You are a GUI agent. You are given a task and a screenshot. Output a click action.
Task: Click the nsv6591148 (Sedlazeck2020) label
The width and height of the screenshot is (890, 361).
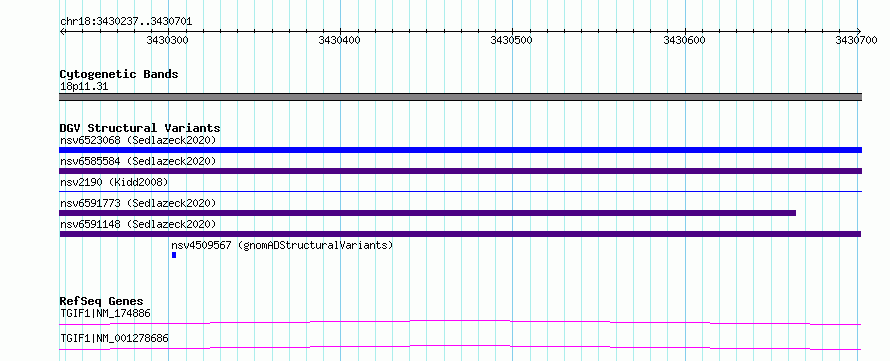pos(138,224)
